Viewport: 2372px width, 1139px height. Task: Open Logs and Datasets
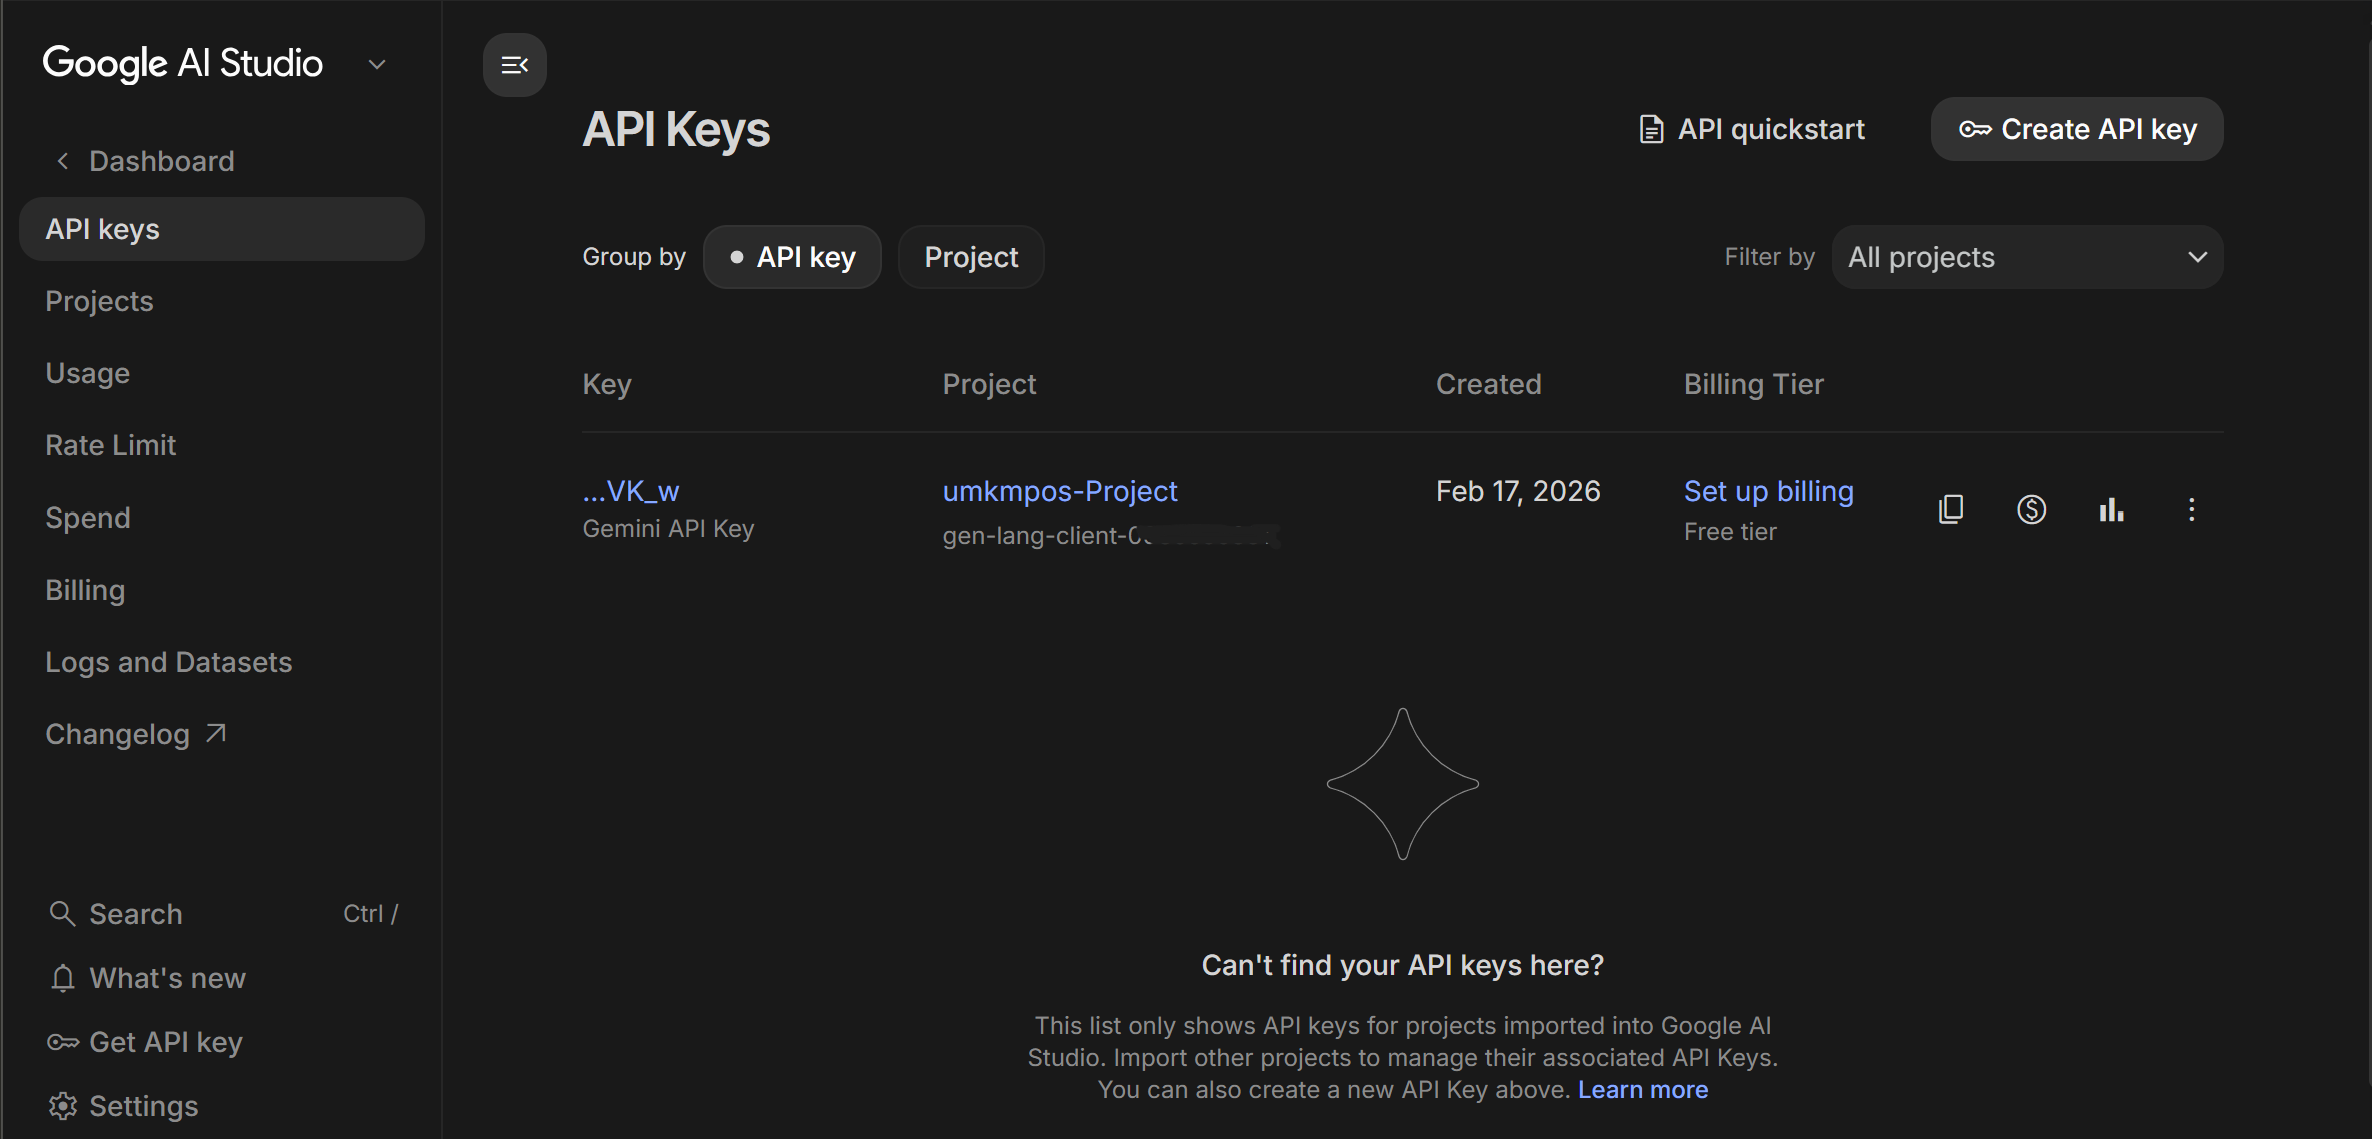pos(168,662)
